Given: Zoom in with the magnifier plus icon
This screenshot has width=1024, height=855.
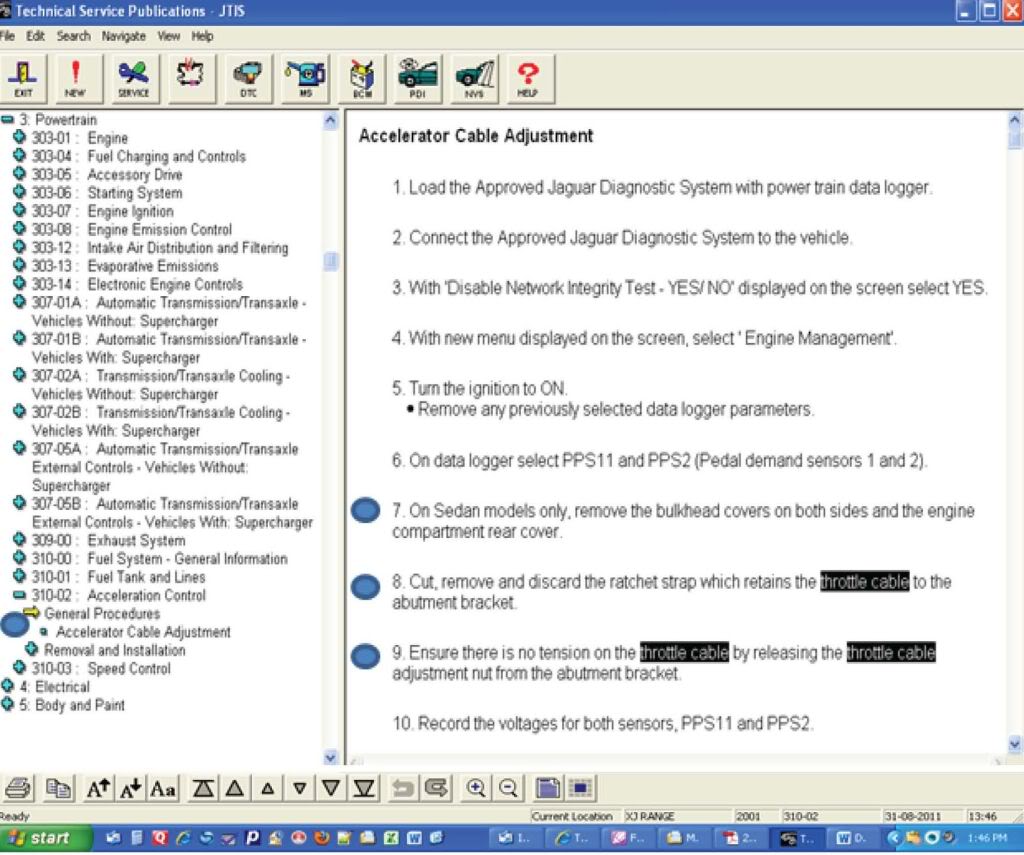Looking at the screenshot, I should tap(476, 788).
